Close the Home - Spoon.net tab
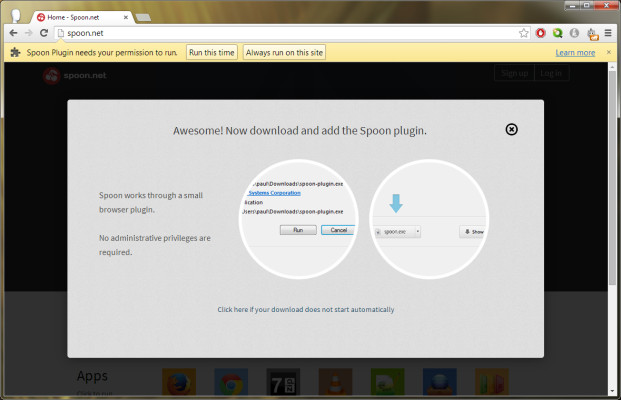621x400 pixels. pyautogui.click(x=126, y=17)
